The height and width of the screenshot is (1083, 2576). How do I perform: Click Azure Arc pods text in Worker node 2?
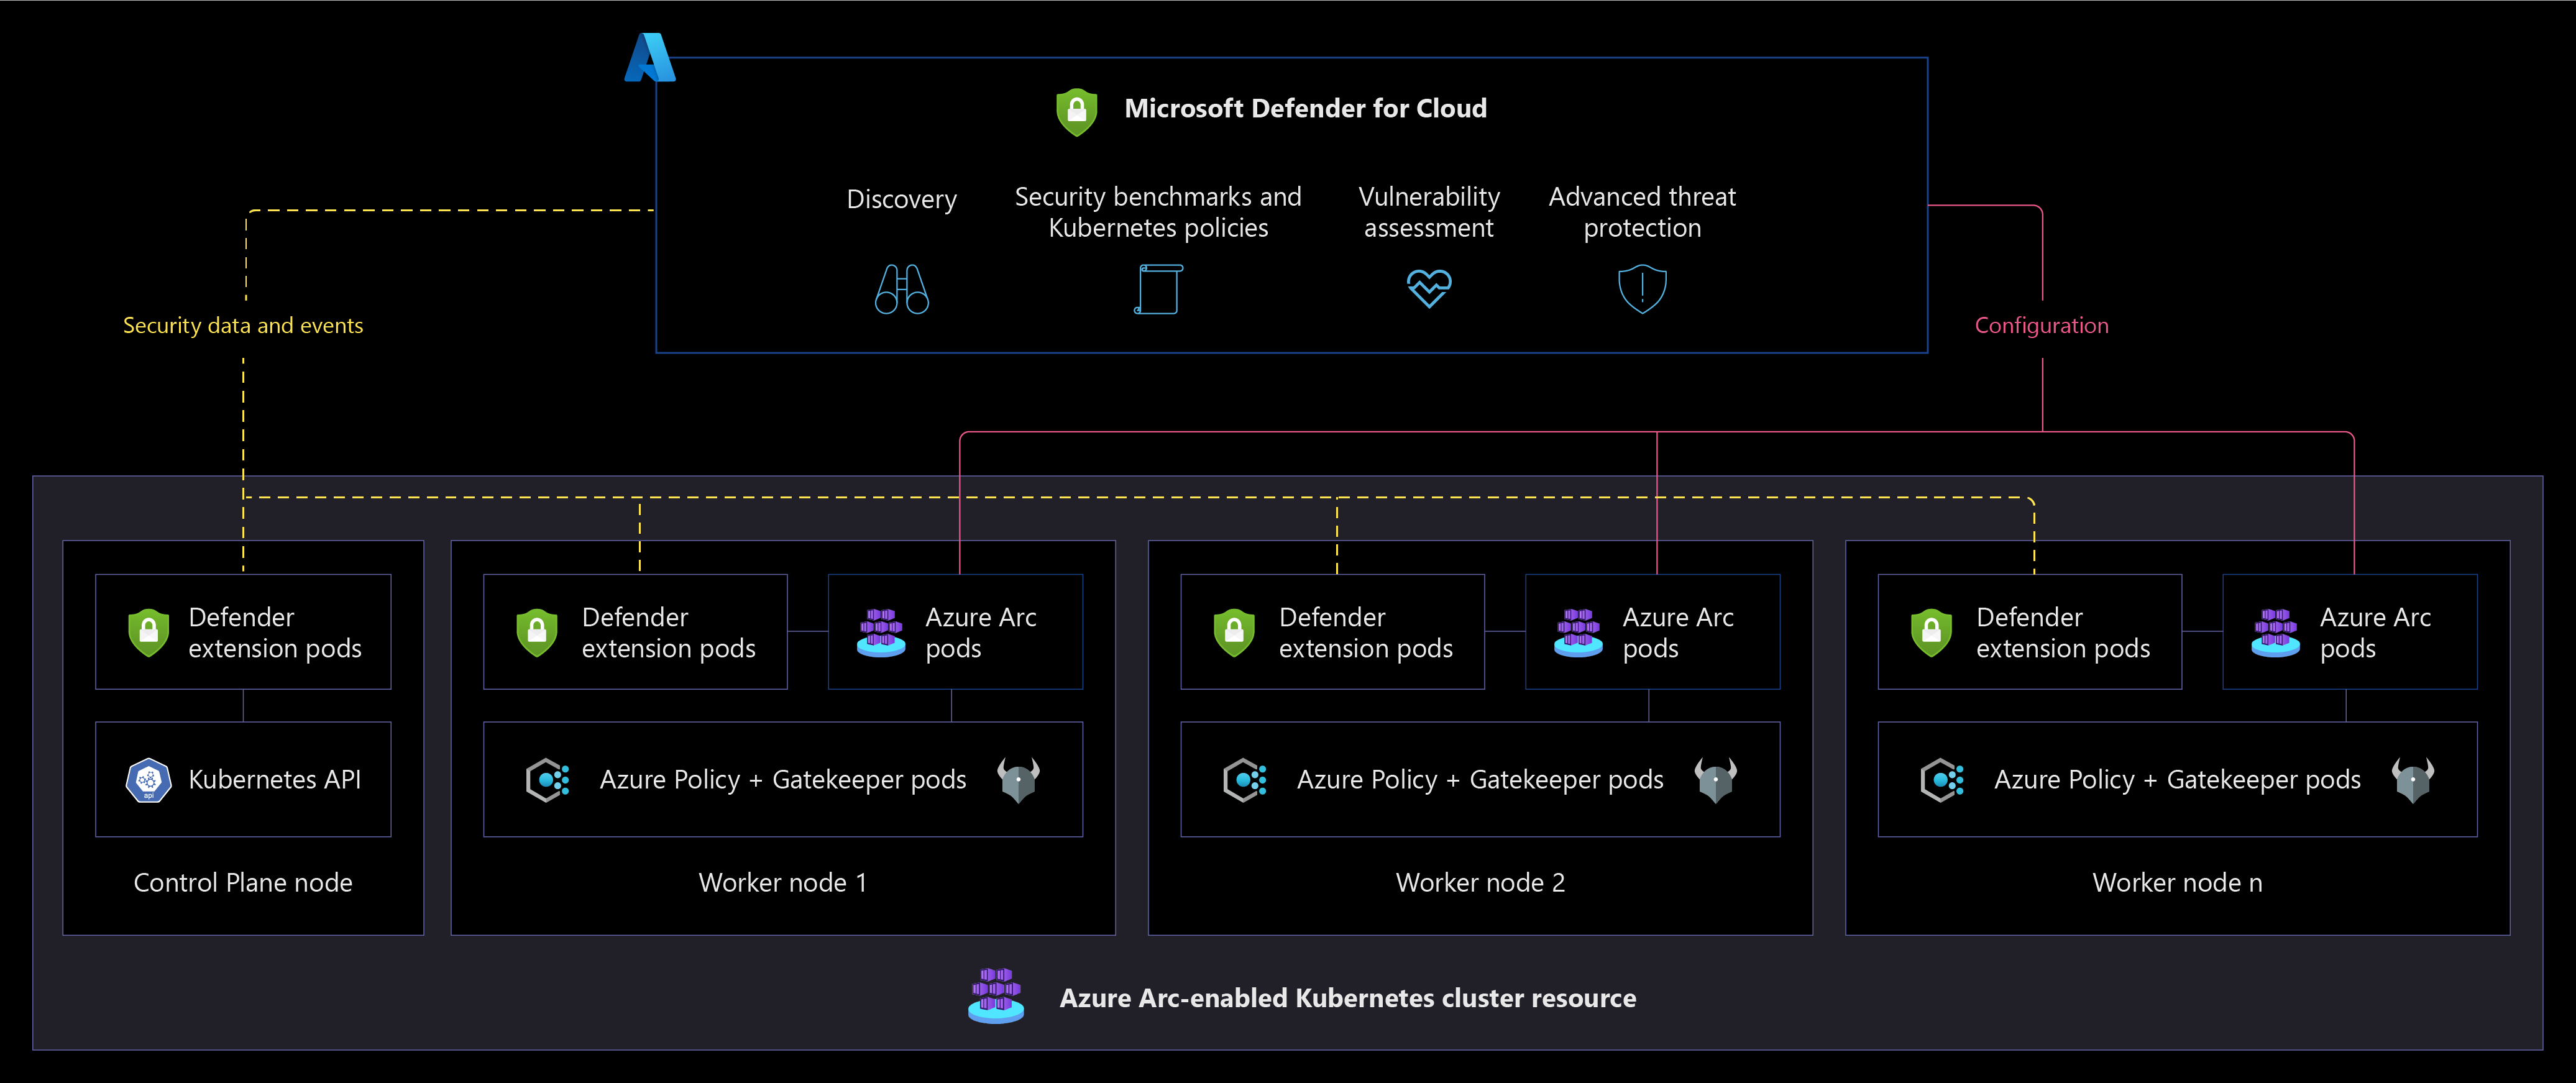click(x=1678, y=633)
